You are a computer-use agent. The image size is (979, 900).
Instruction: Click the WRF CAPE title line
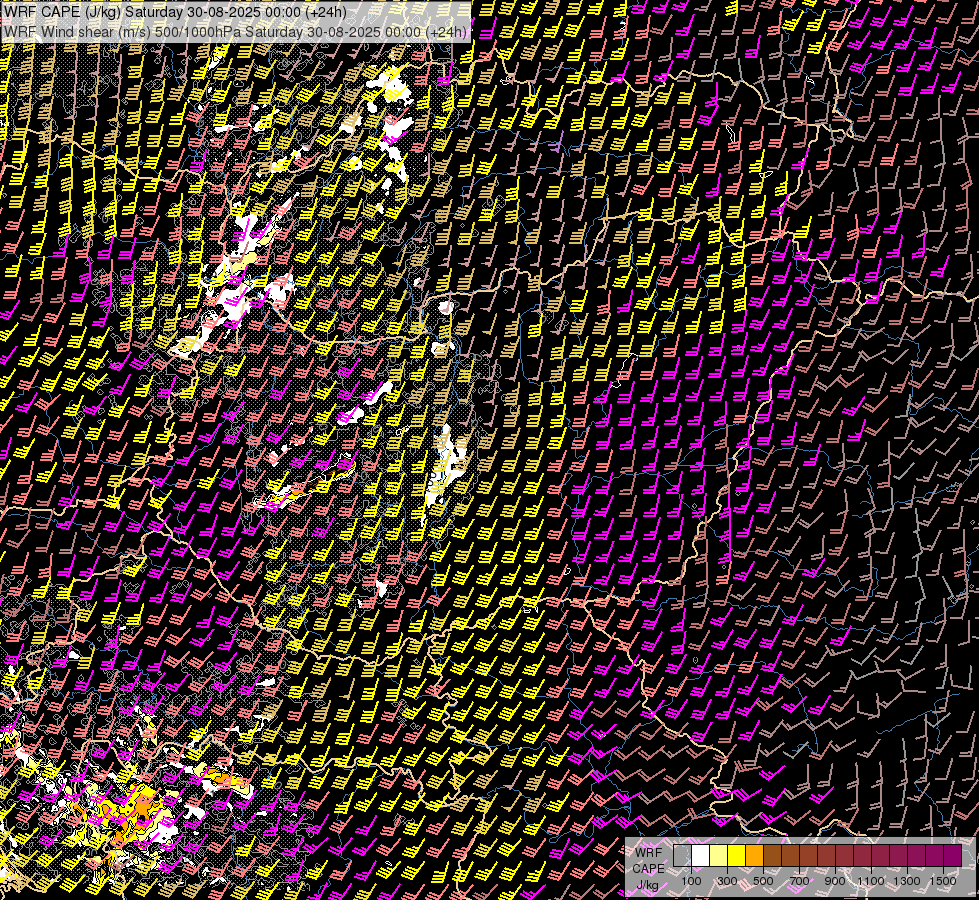point(175,12)
